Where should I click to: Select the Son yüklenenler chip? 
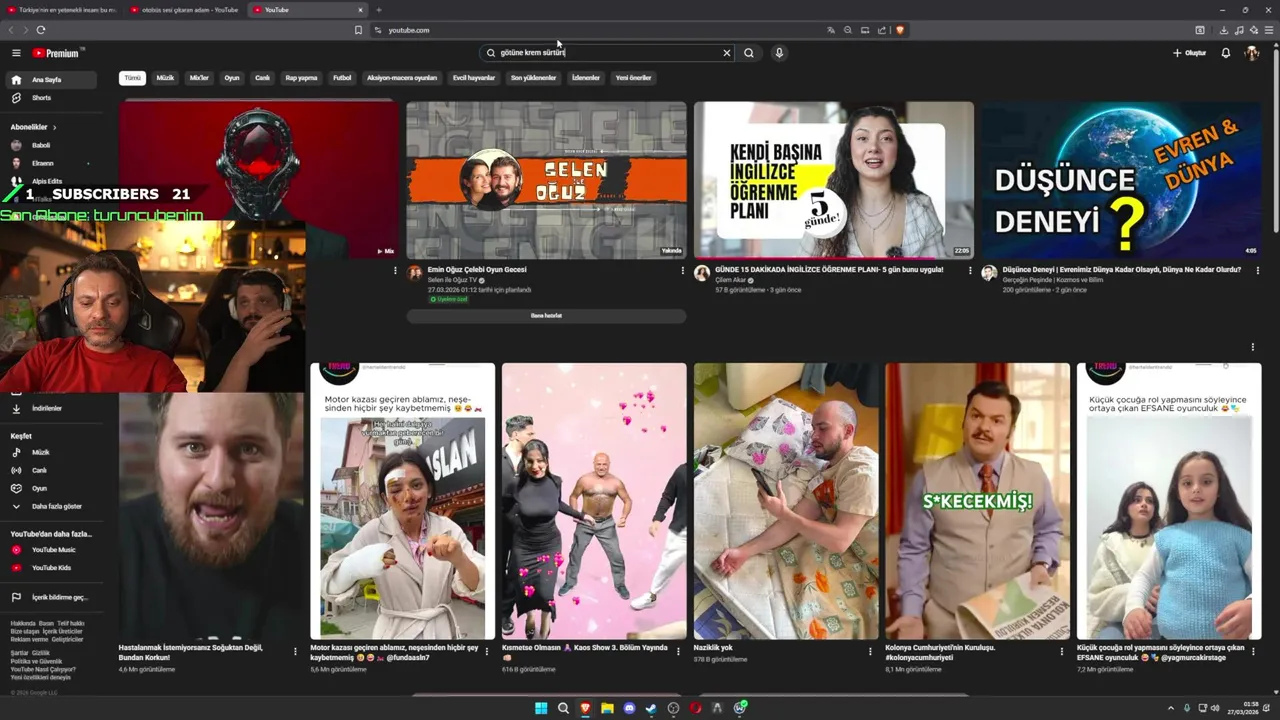click(x=533, y=78)
